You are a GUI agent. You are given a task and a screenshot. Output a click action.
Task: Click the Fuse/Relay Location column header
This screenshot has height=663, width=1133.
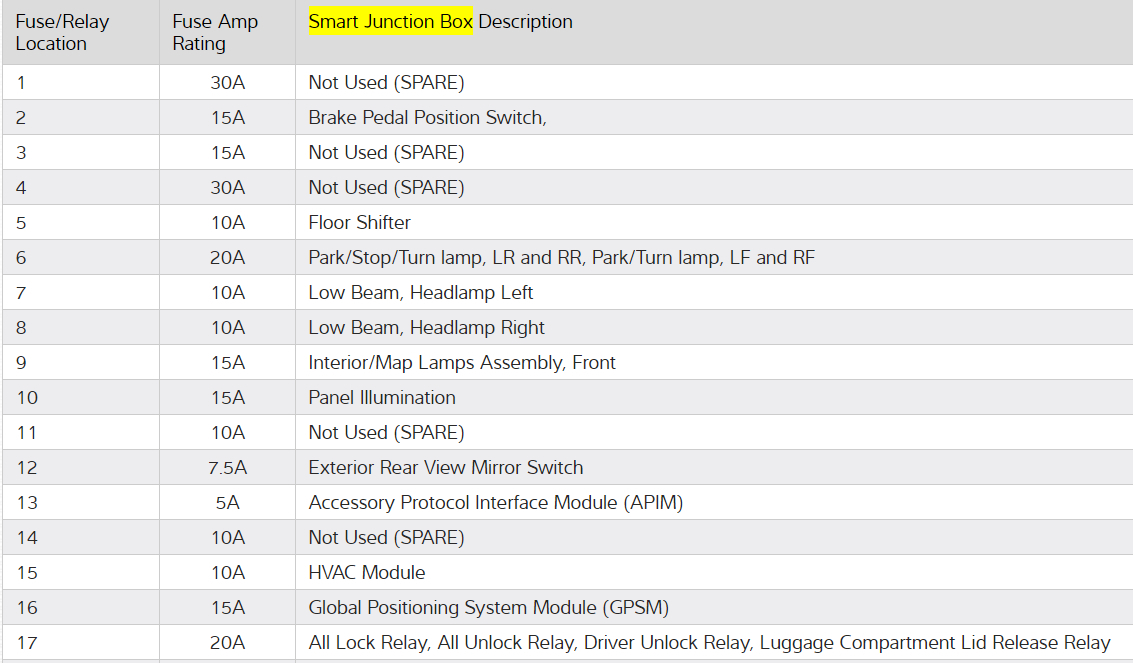point(63,33)
